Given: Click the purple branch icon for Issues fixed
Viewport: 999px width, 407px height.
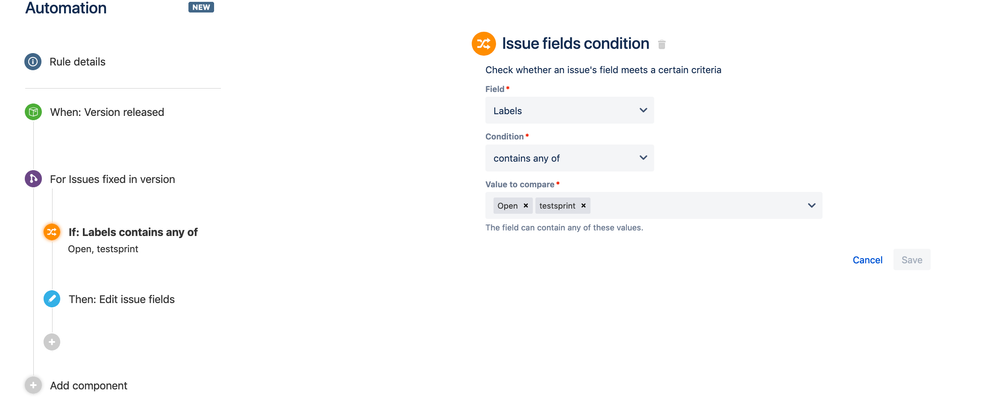Looking at the screenshot, I should point(33,179).
